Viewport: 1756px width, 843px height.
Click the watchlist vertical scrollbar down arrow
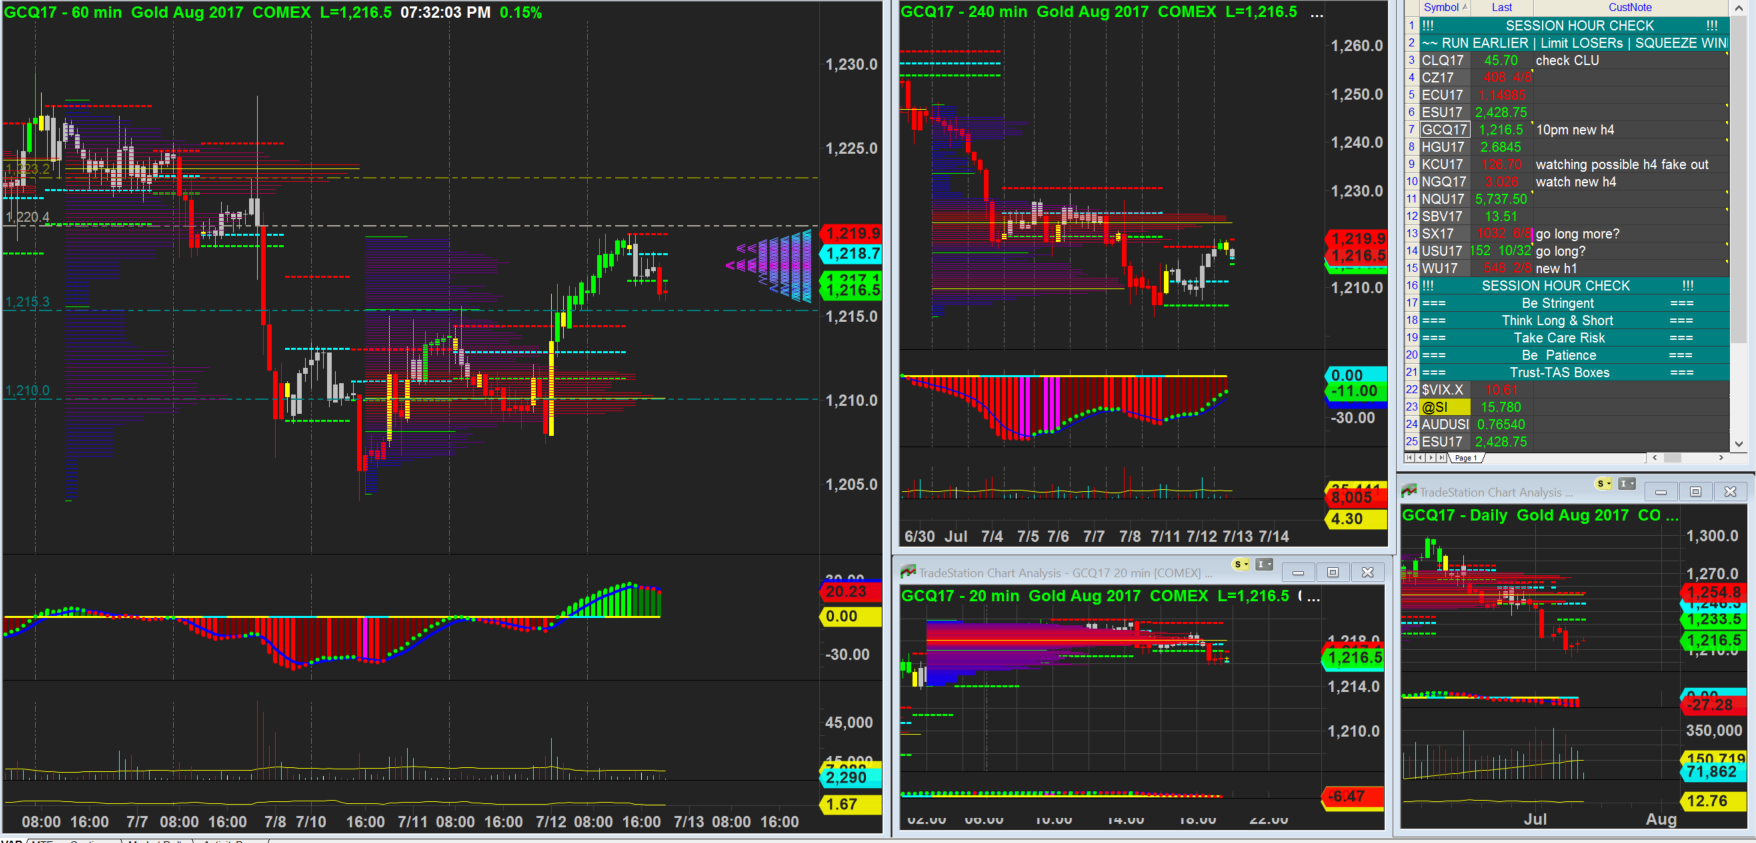pos(1738,444)
